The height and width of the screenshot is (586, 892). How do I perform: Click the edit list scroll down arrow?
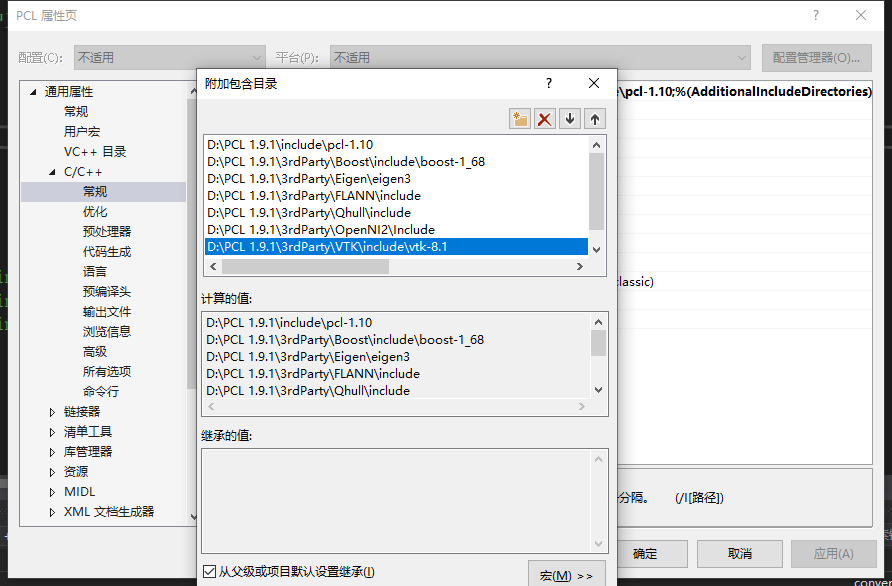point(596,249)
